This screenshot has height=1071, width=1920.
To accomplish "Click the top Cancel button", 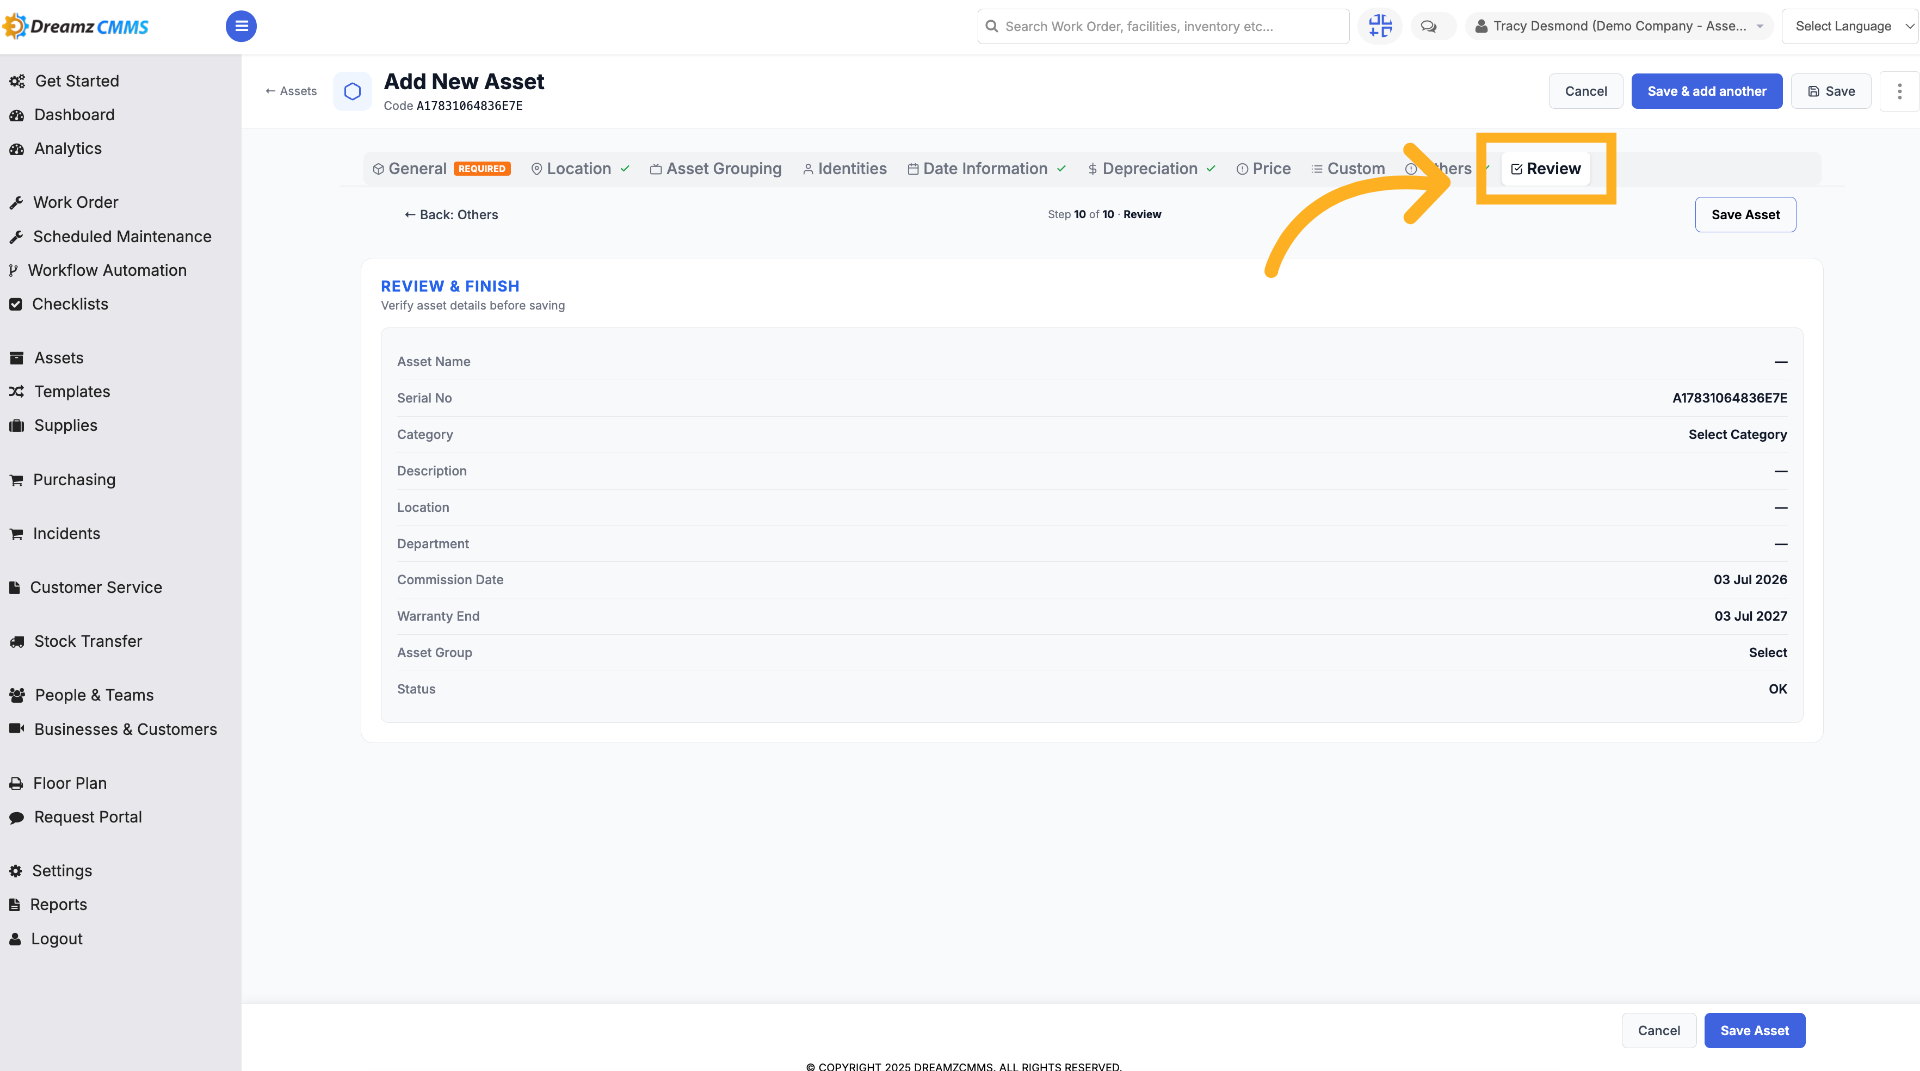I will click(x=1586, y=91).
